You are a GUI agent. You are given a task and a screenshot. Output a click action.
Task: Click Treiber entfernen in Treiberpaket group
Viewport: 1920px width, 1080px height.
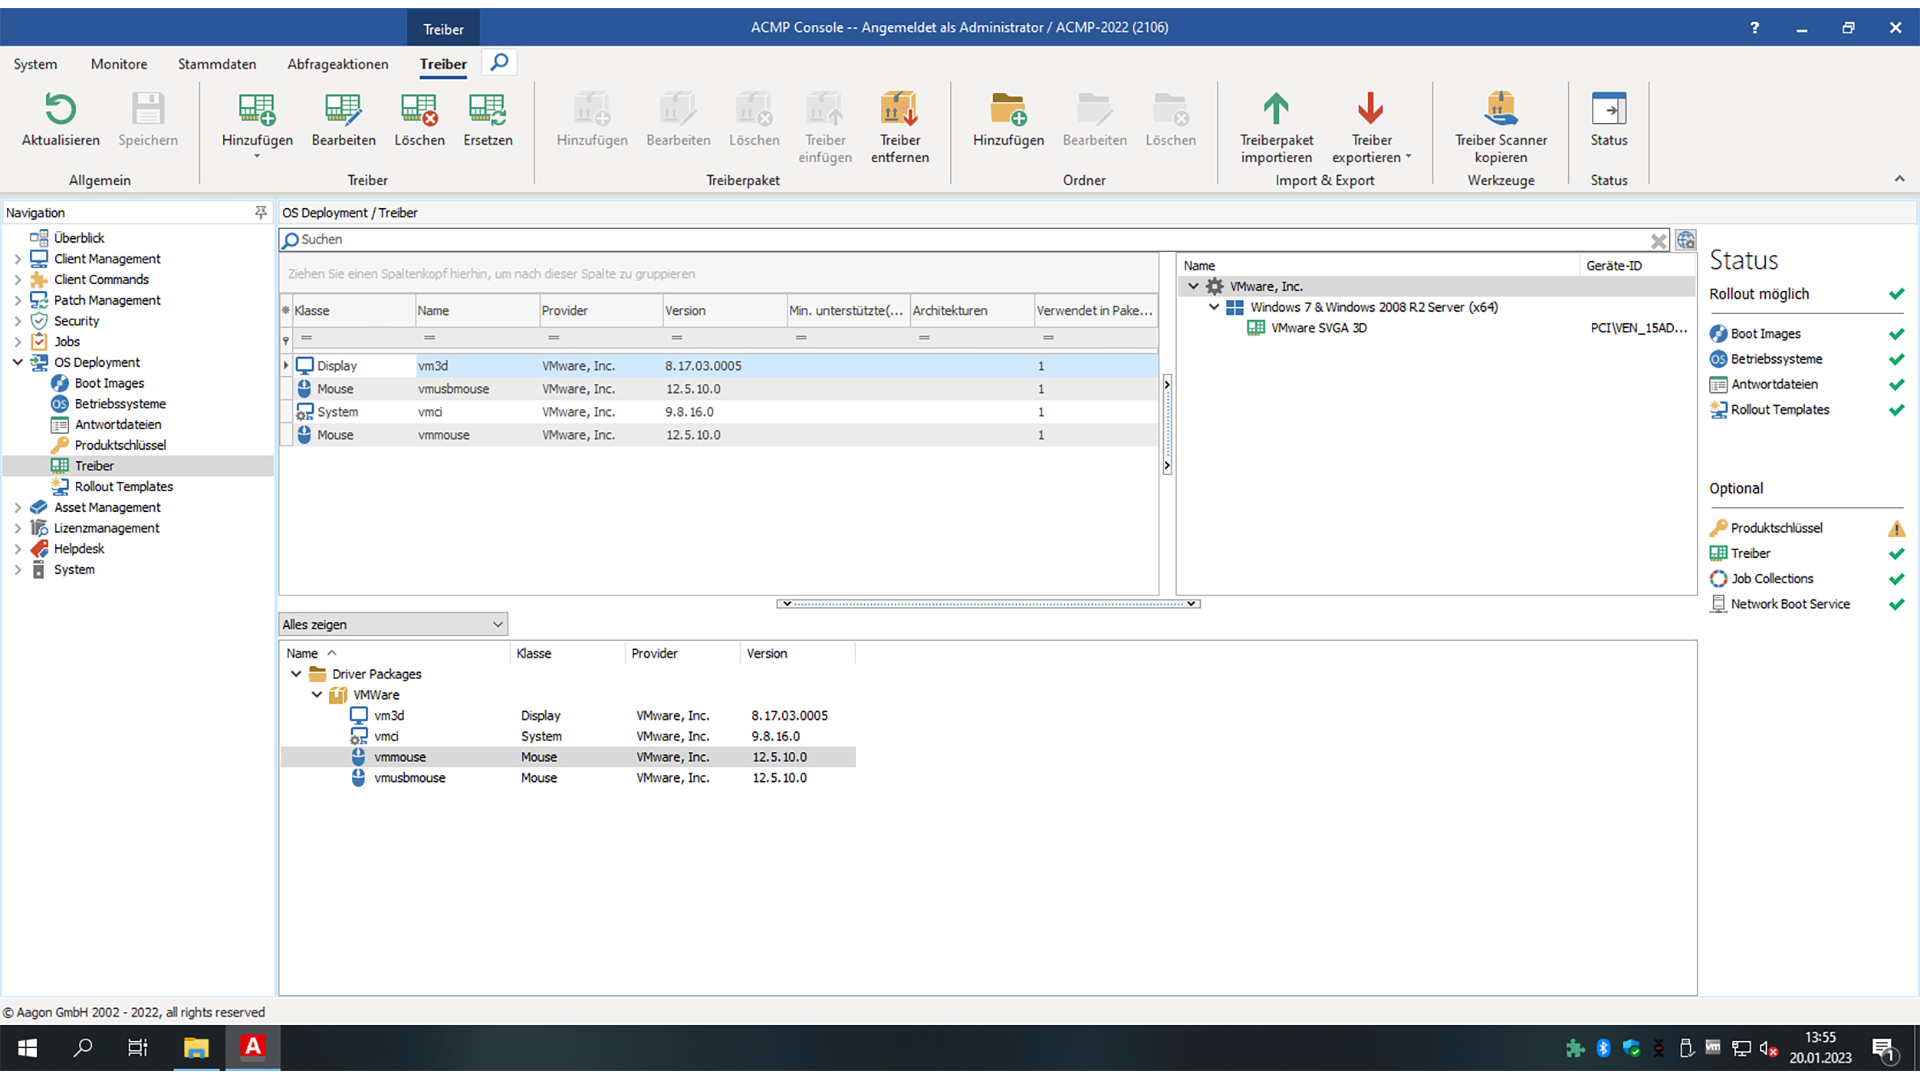pos(899,127)
